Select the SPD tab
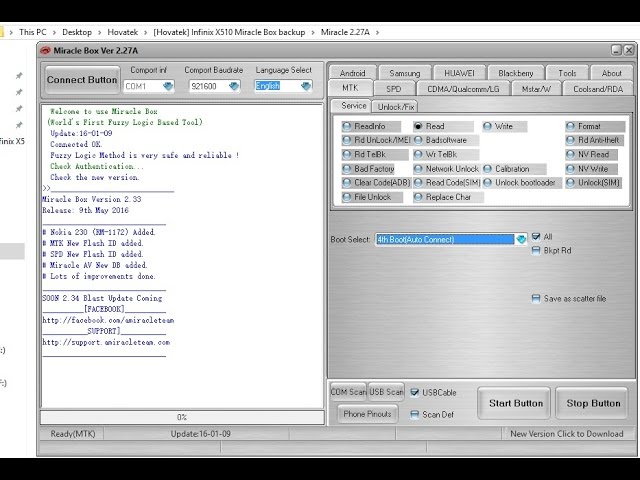Screen dimensions: 640x480 [393, 89]
